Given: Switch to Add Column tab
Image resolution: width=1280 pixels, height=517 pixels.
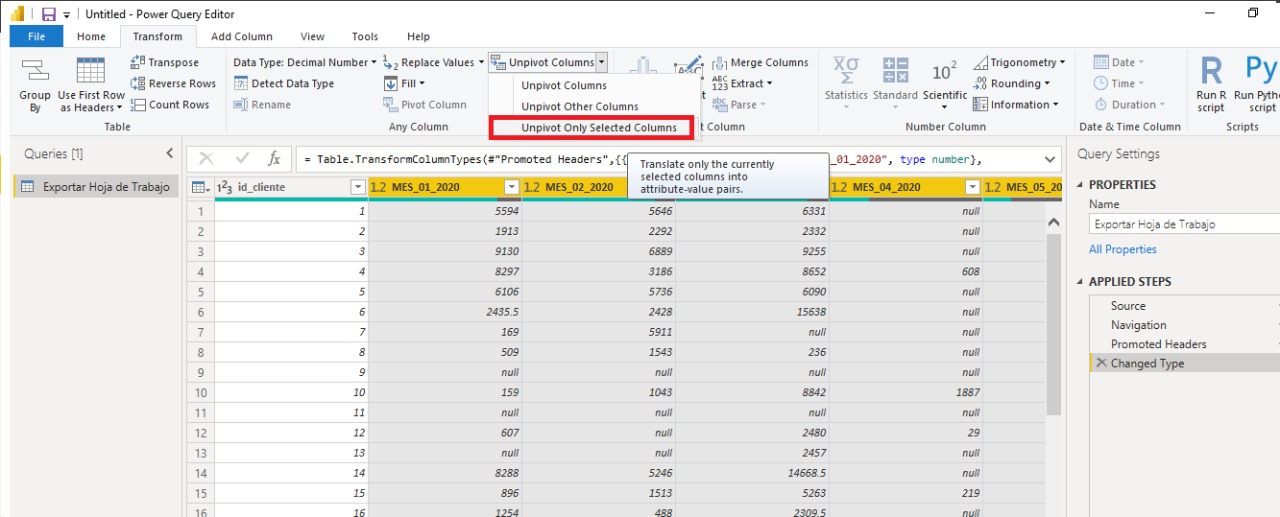Looking at the screenshot, I should coord(242,36).
